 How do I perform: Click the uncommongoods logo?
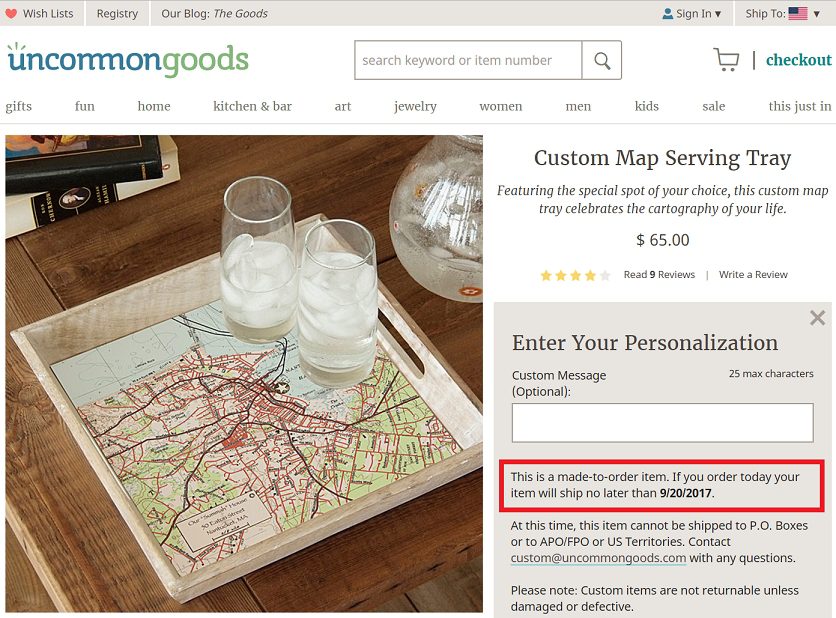coord(128,60)
